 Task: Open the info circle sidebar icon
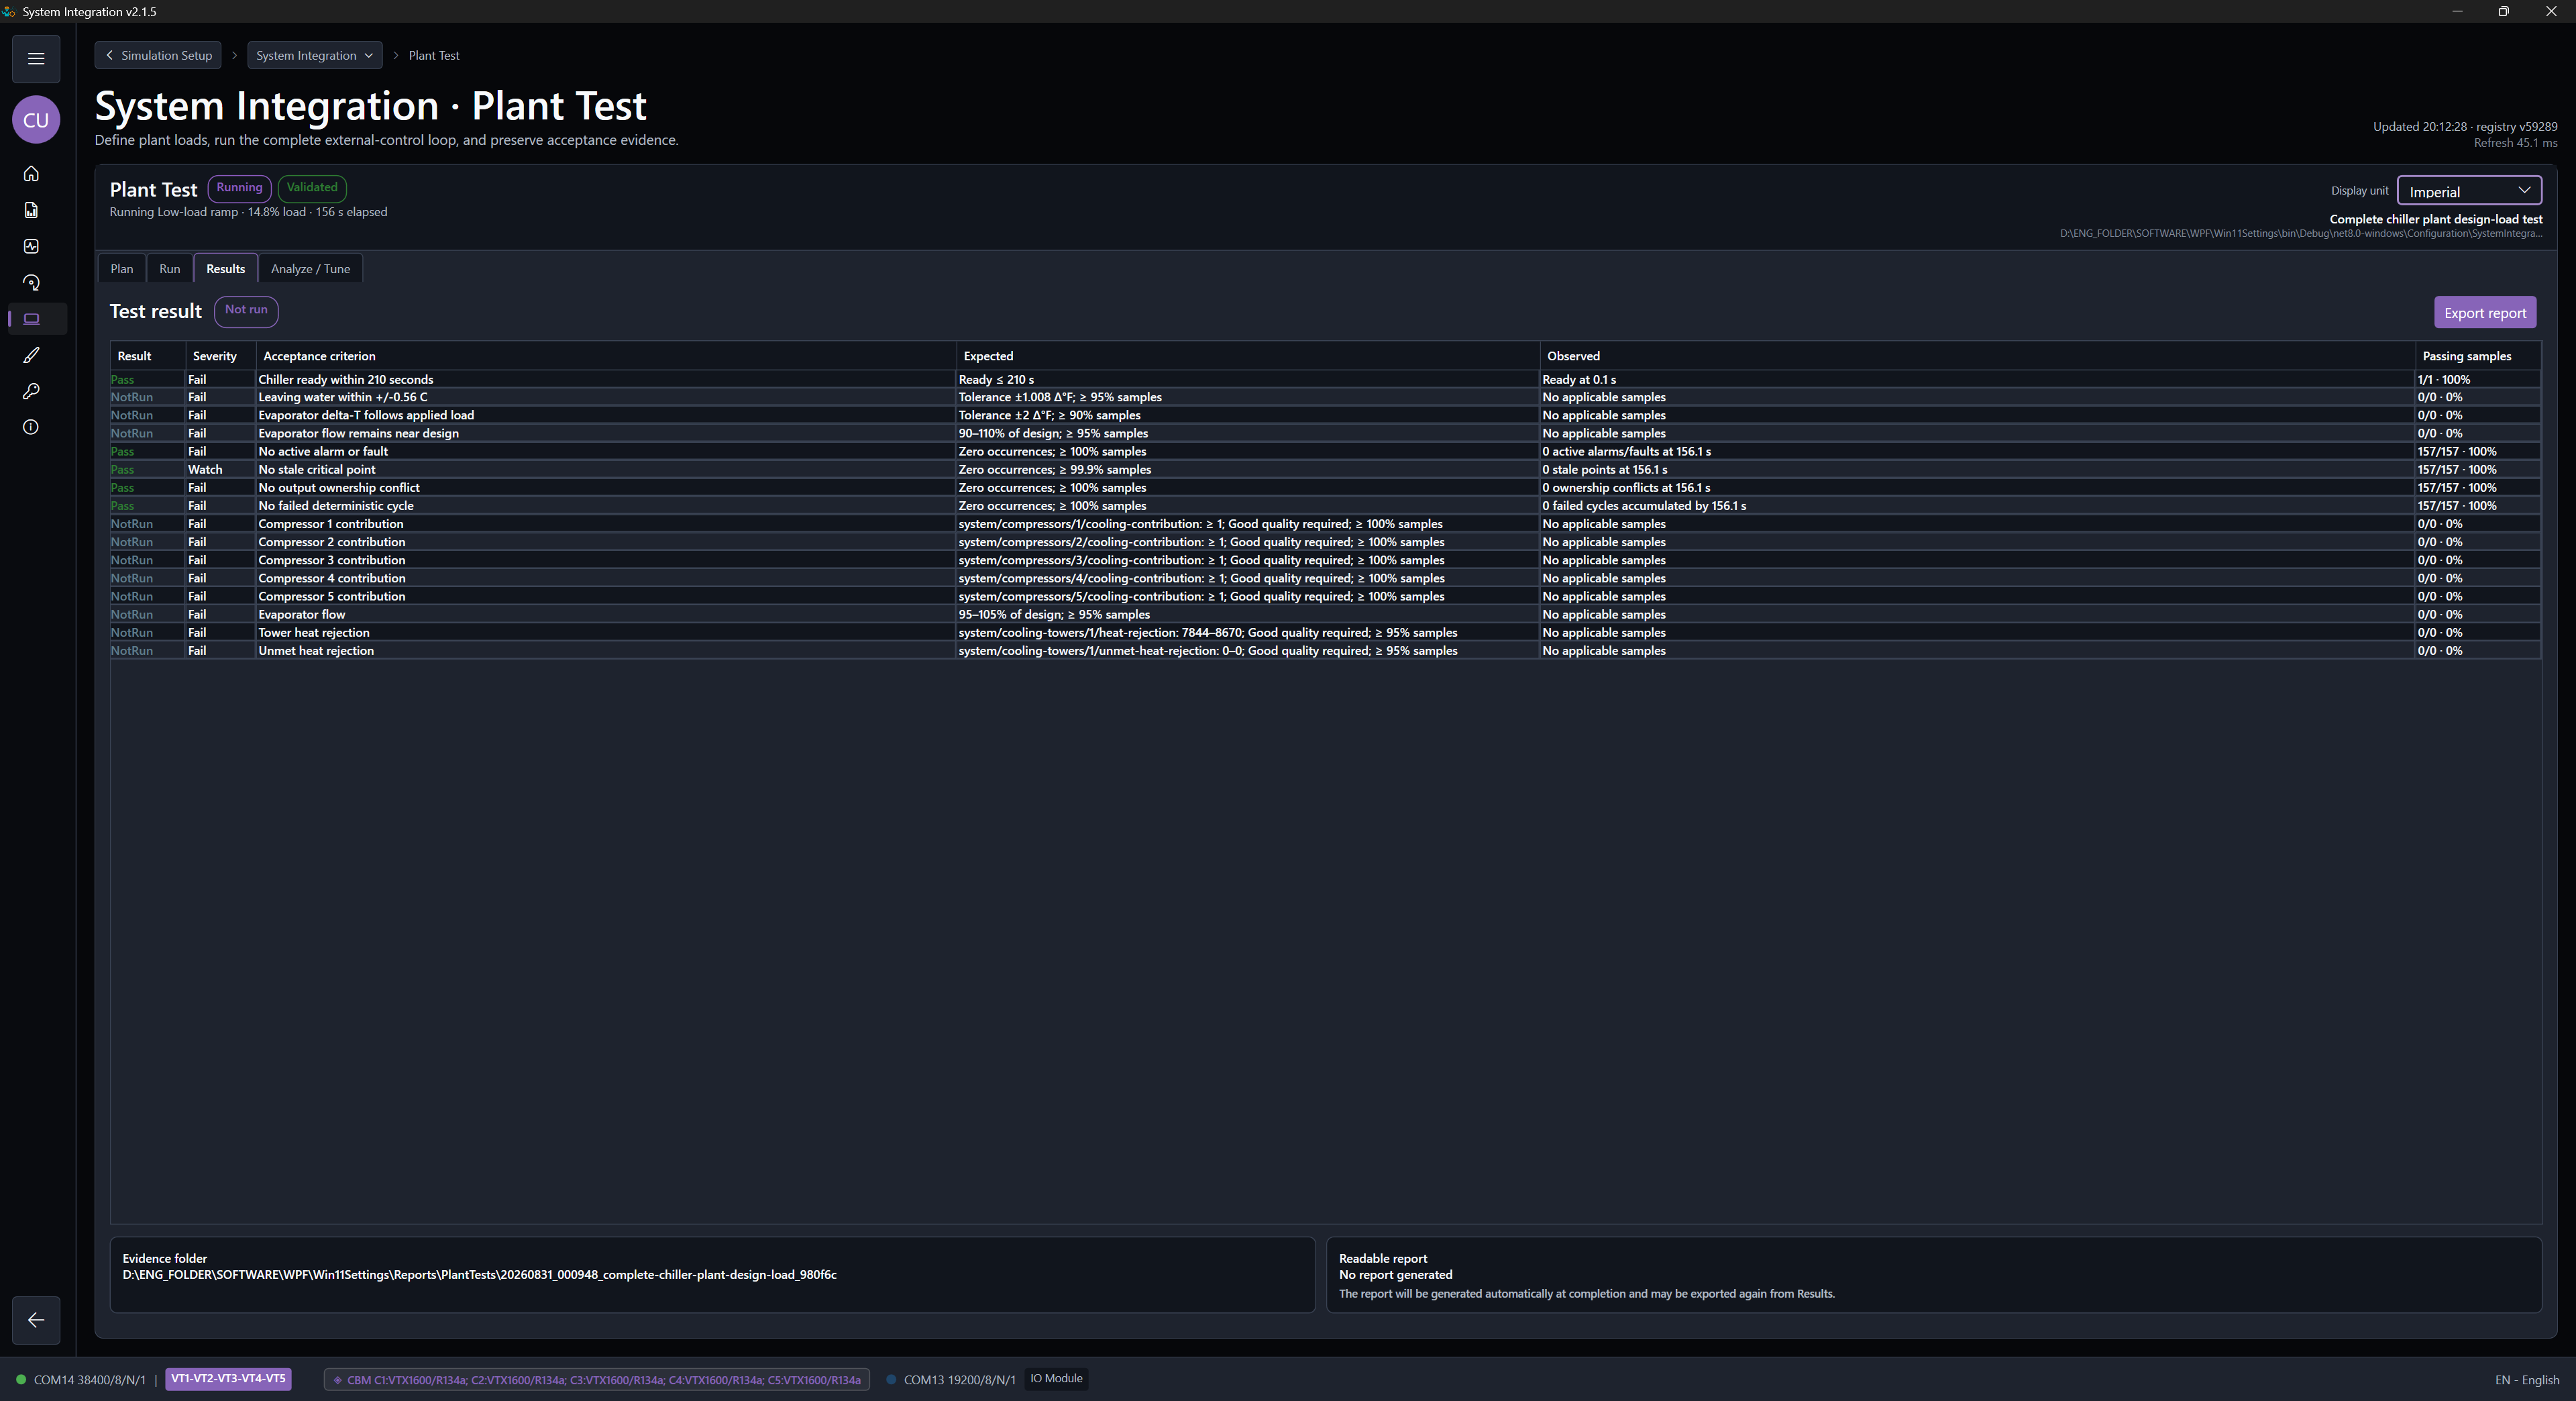point(31,427)
